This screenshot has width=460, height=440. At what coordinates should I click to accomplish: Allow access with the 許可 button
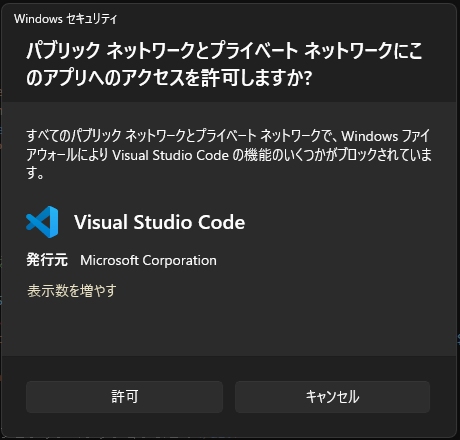[x=124, y=397]
